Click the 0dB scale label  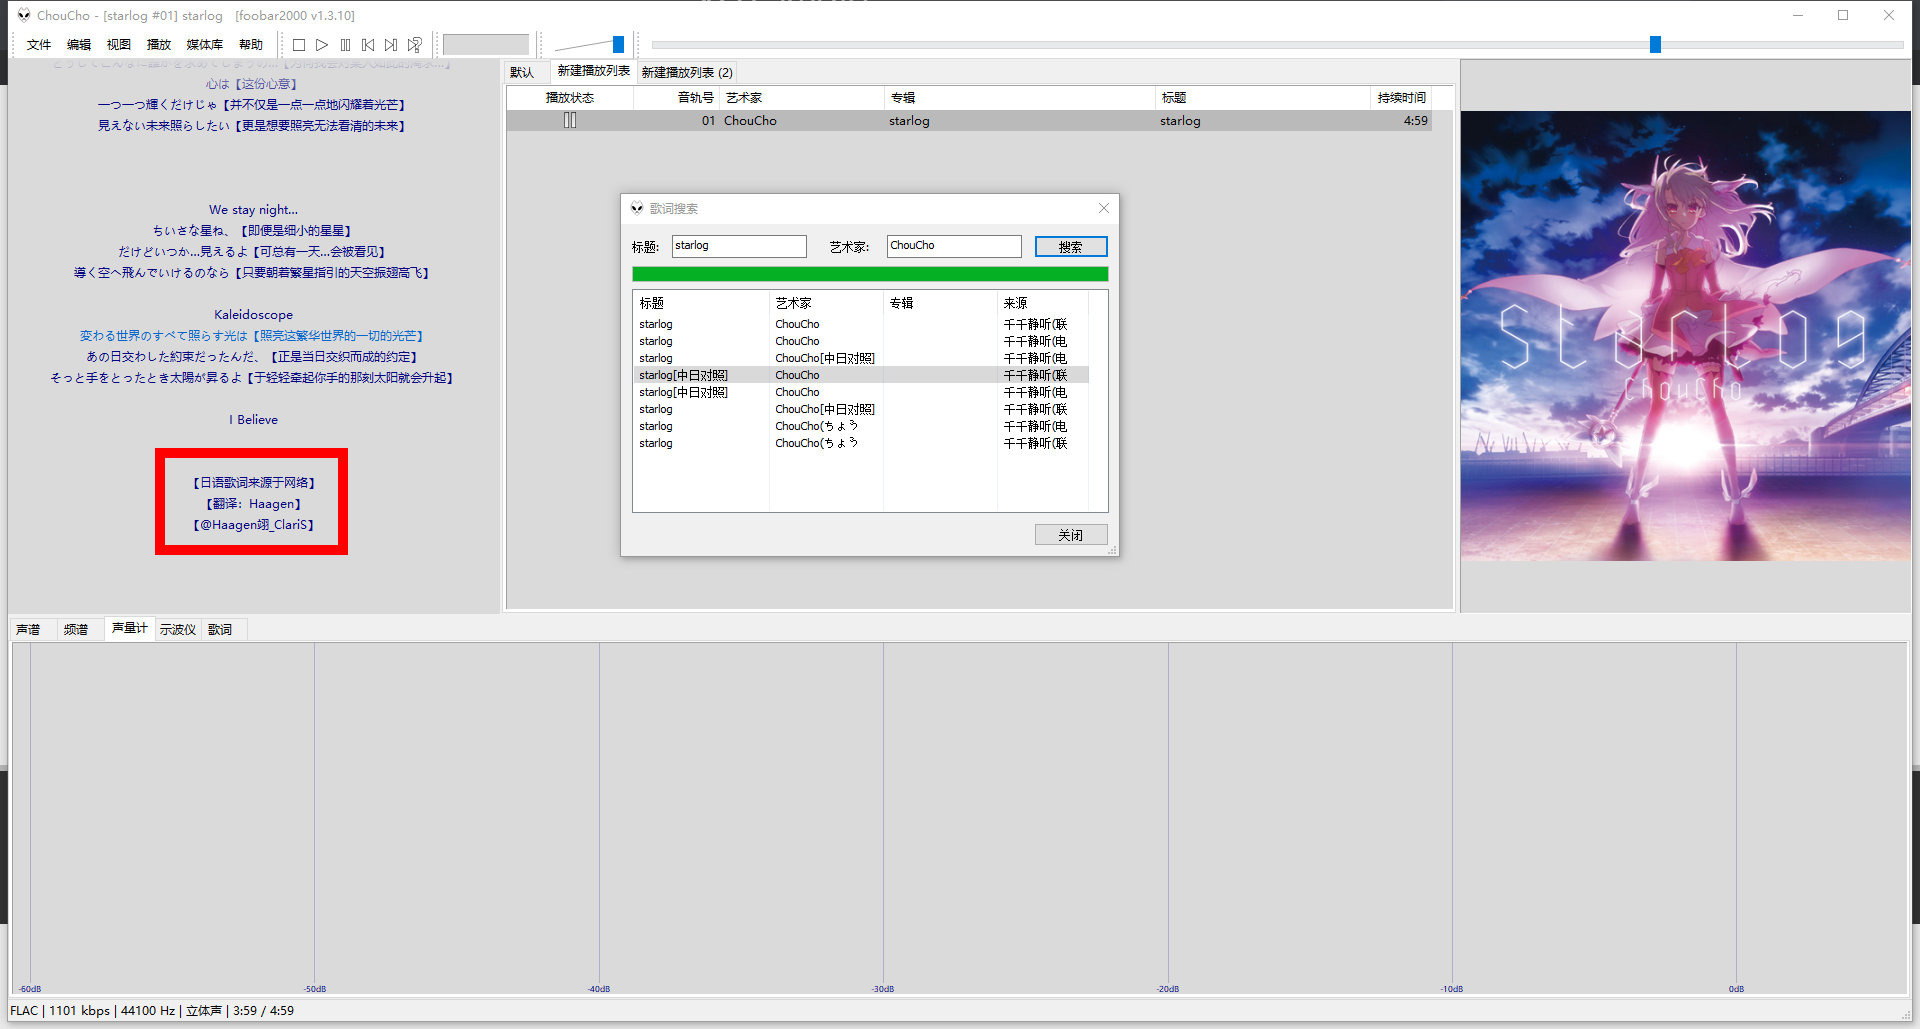pos(1736,989)
